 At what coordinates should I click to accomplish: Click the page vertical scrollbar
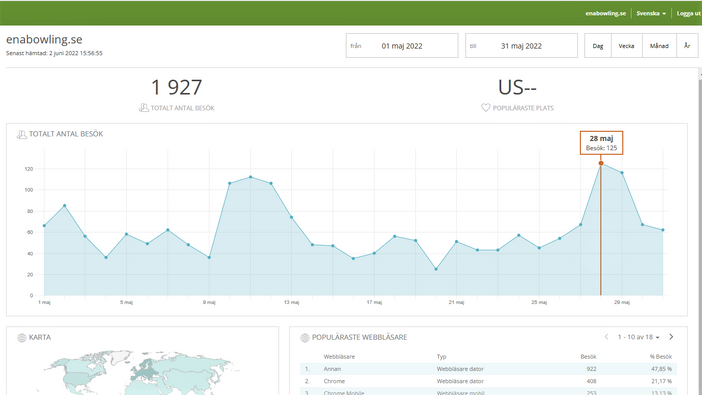700,232
